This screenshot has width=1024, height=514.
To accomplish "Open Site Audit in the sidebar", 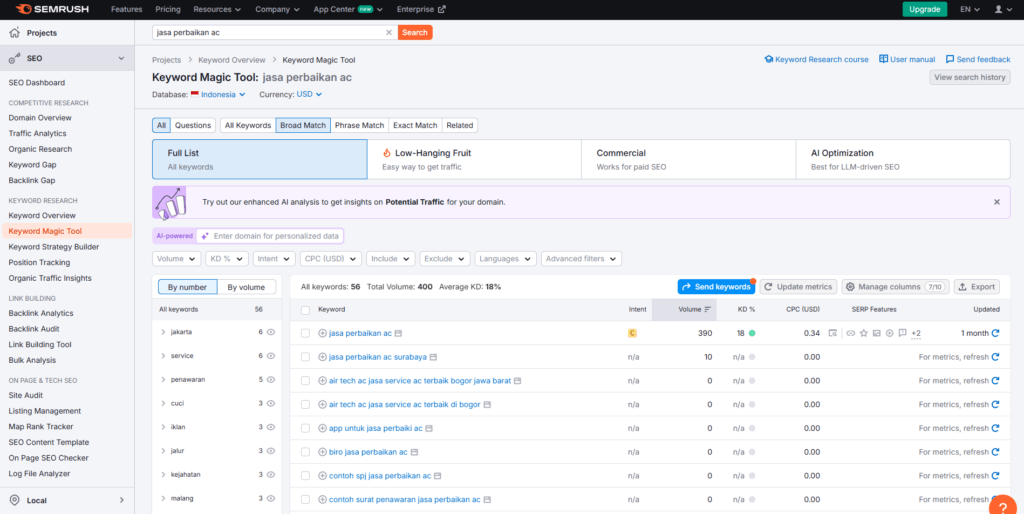I will (25, 395).
